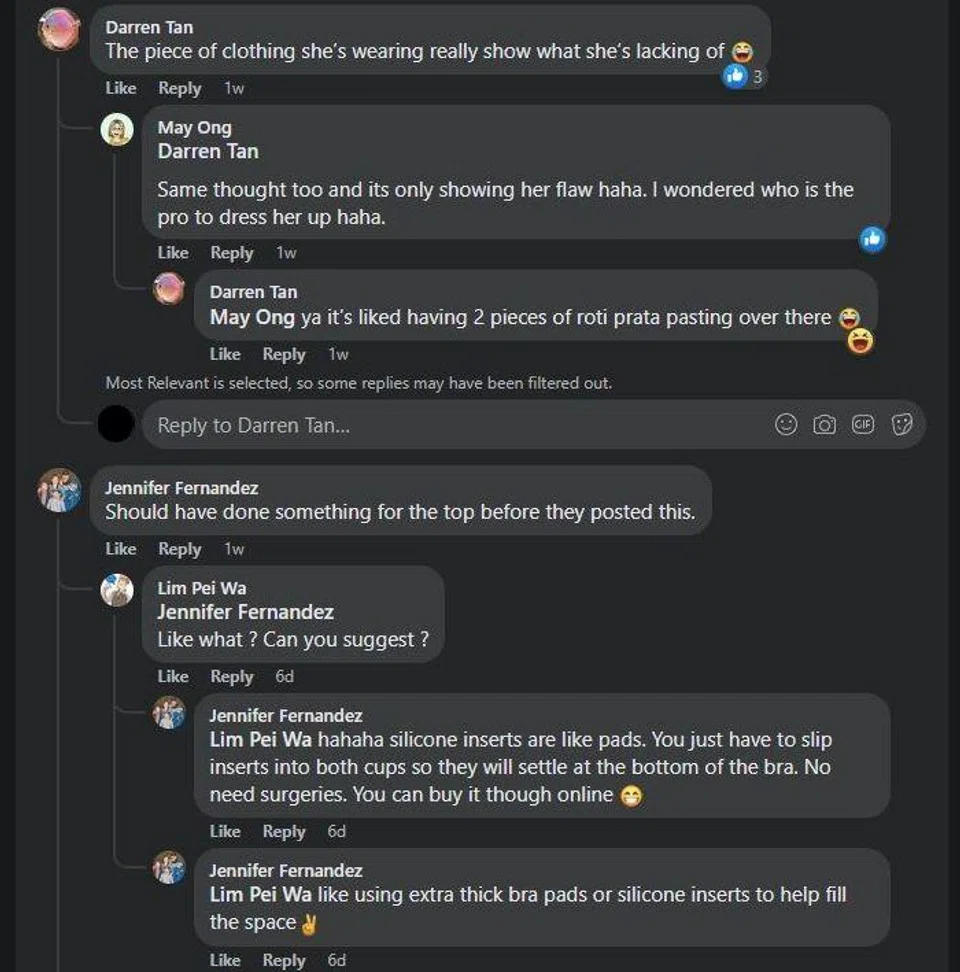Insert an emoji in the reply box
Screen dimensions: 960x972
point(787,425)
